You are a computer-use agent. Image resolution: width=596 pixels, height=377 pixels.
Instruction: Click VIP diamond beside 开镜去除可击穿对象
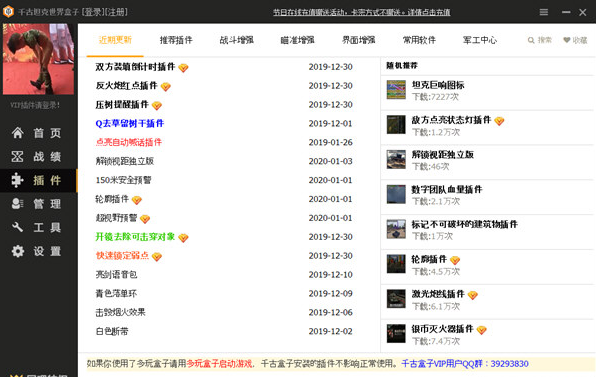click(x=183, y=238)
